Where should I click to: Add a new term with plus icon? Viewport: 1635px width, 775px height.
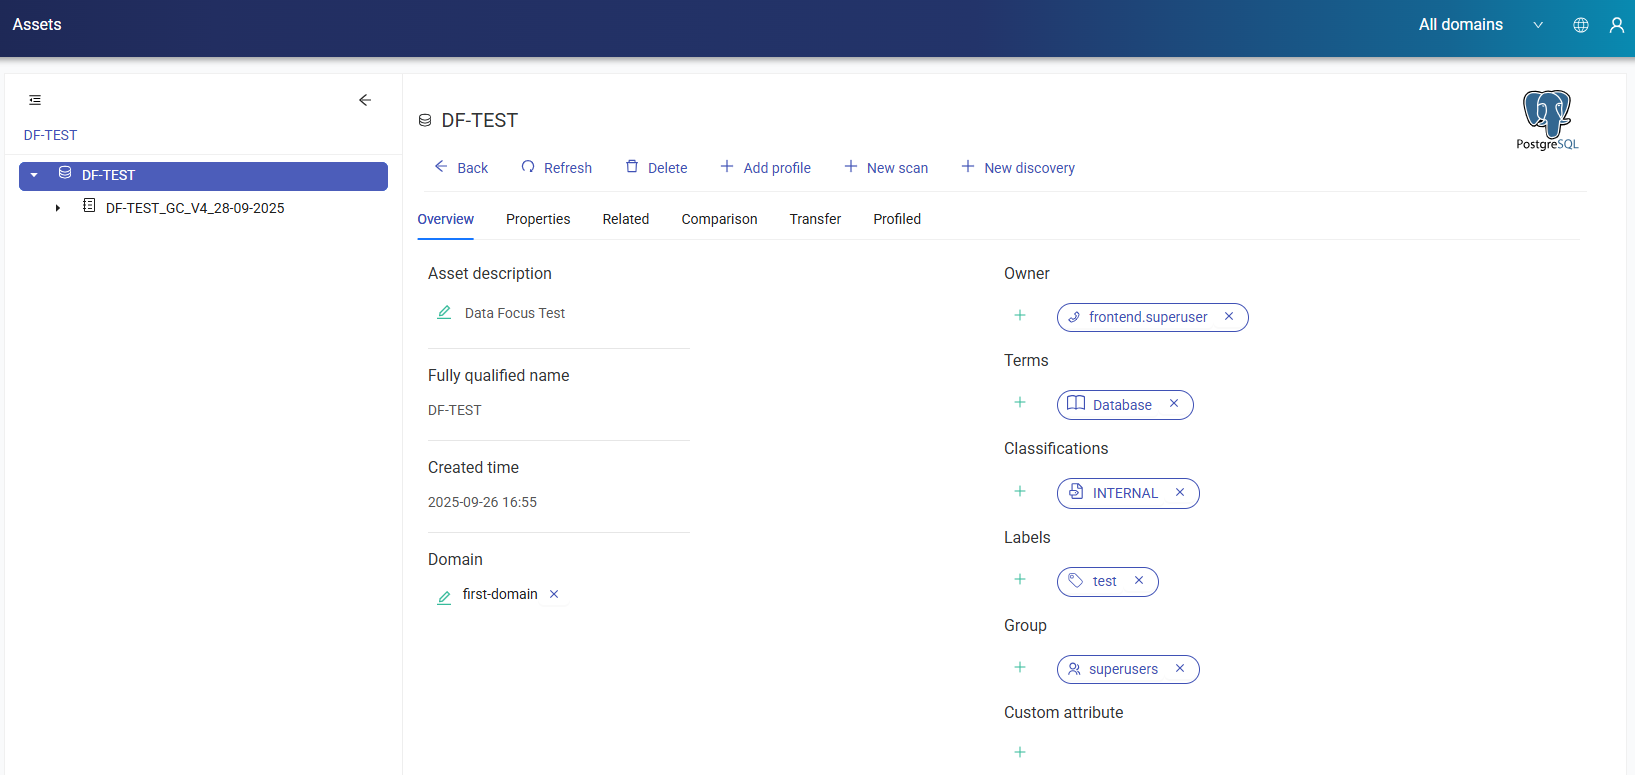tap(1020, 402)
